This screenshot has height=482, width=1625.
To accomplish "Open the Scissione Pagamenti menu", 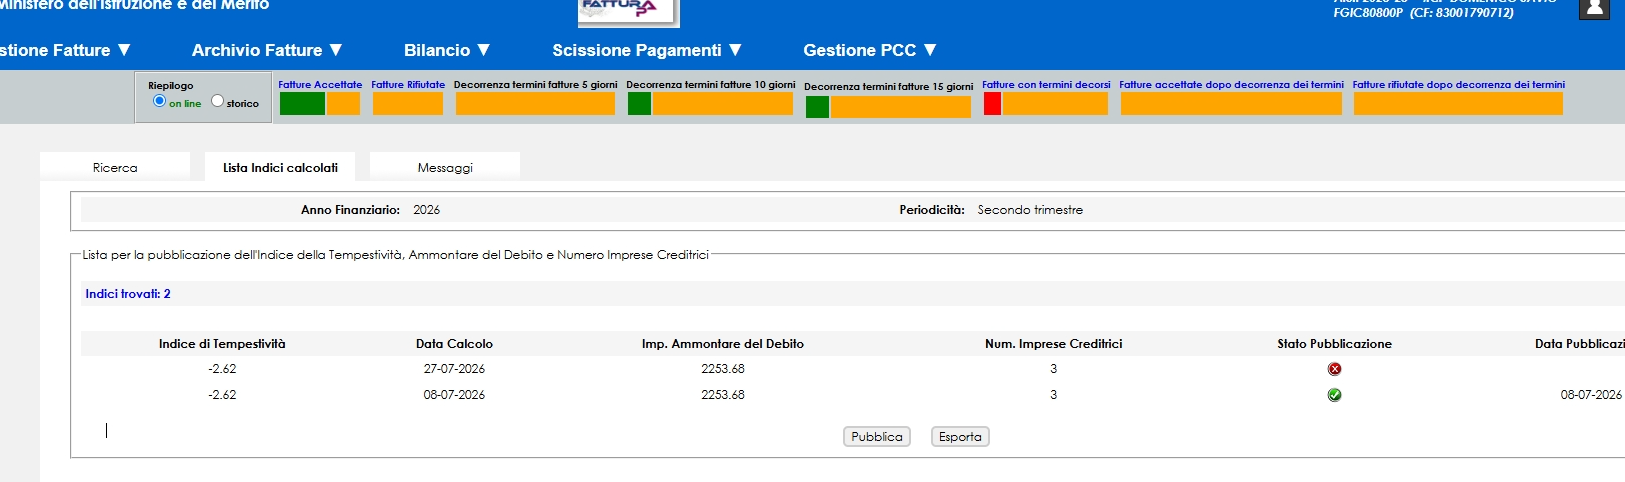I will point(647,50).
